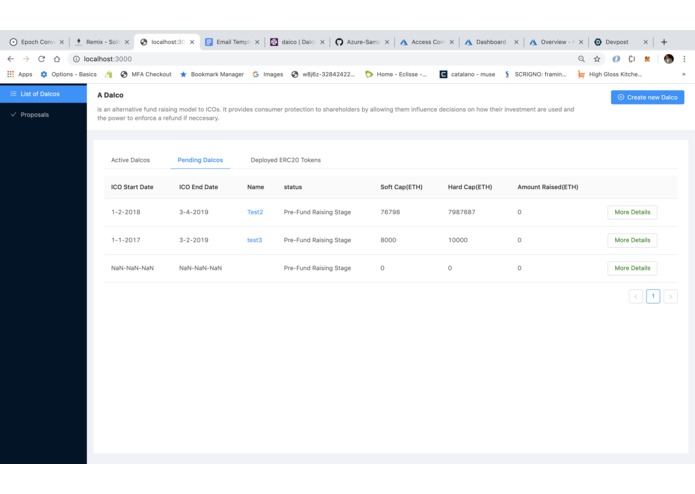The width and height of the screenshot is (695, 494).
Task: Close the Devpost tab
Action: (645, 42)
